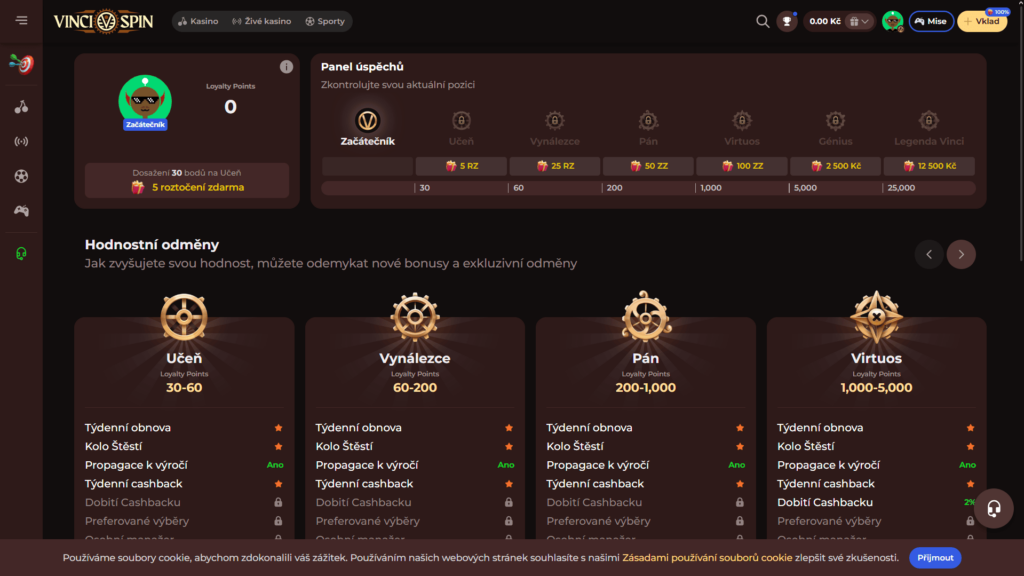Screen dimensions: 1024x576
Task: Click the dartboard missions icon in sidebar
Action: pos(21,64)
